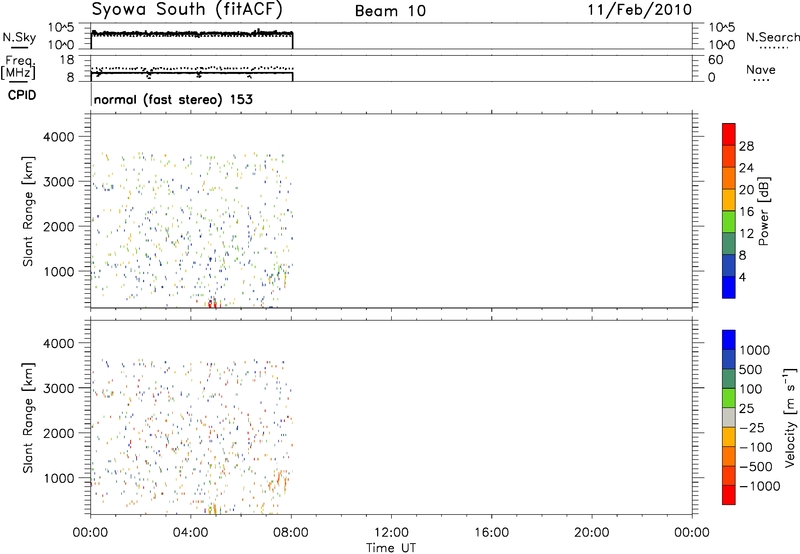Image resolution: width=800 pixels, height=554 pixels.
Task: Pick the Velocity segment between -500 and -1000
Action: (x=729, y=475)
